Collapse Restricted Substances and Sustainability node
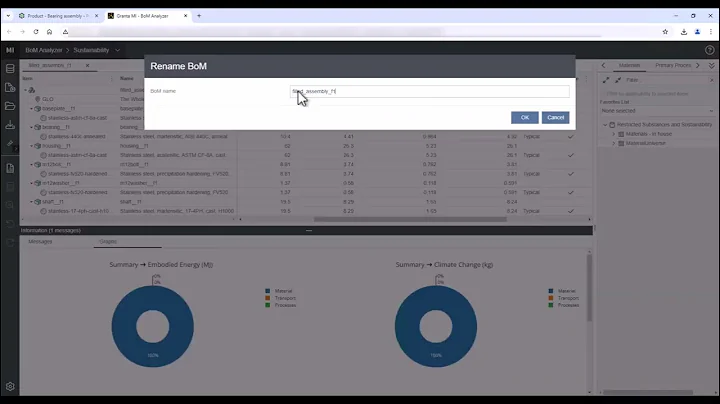This screenshot has width=720, height=404. 605,125
